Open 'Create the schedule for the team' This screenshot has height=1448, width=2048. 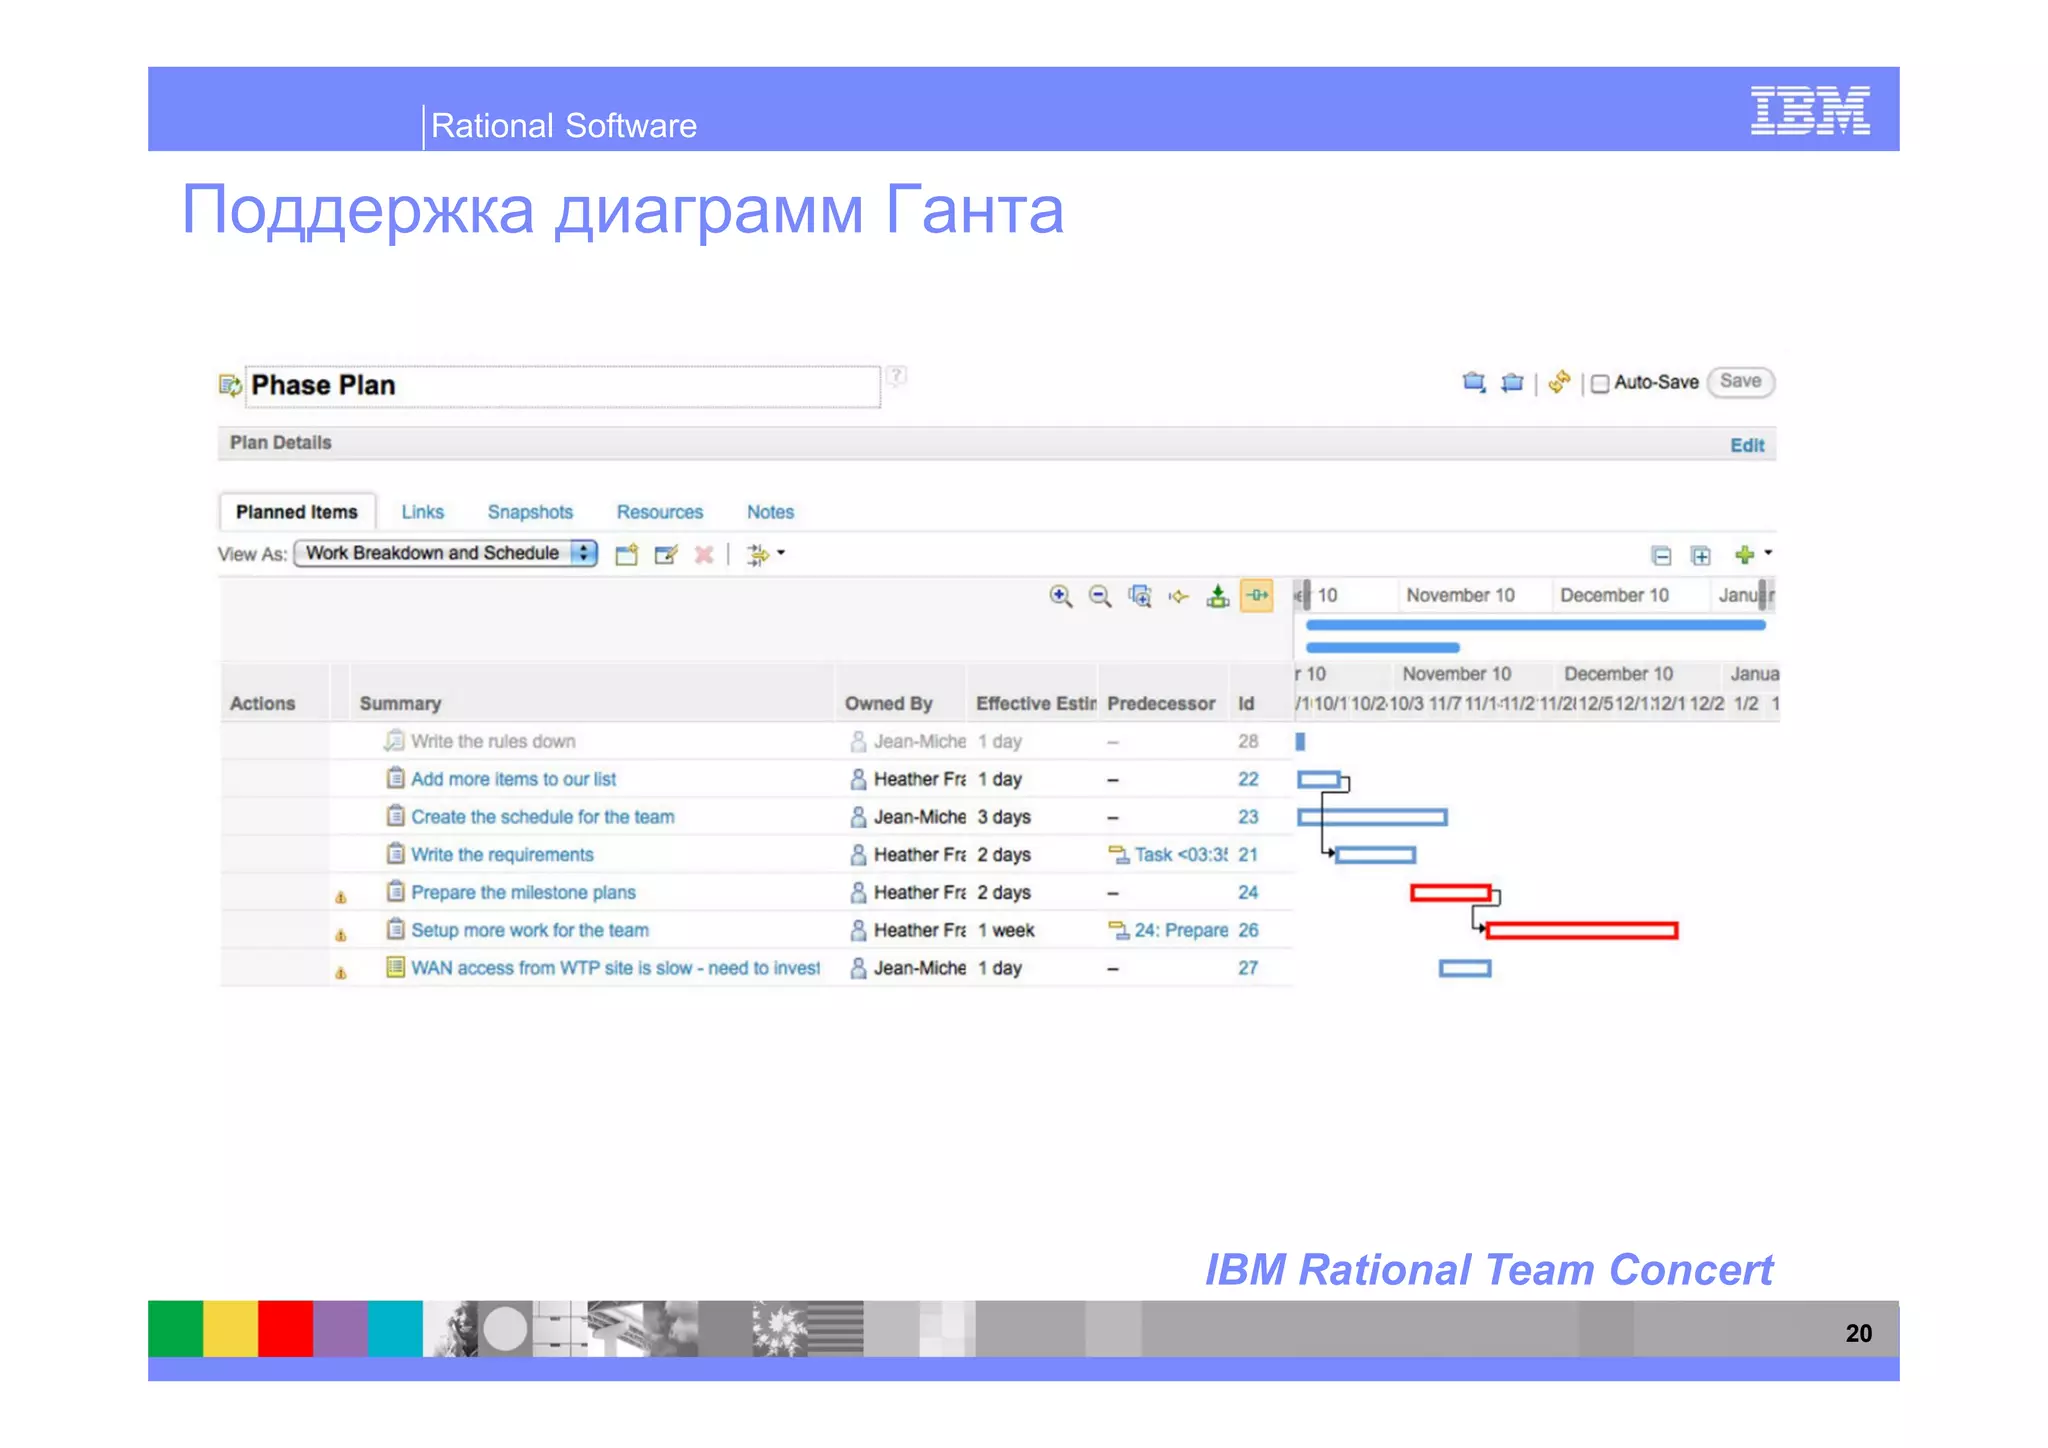coord(543,817)
